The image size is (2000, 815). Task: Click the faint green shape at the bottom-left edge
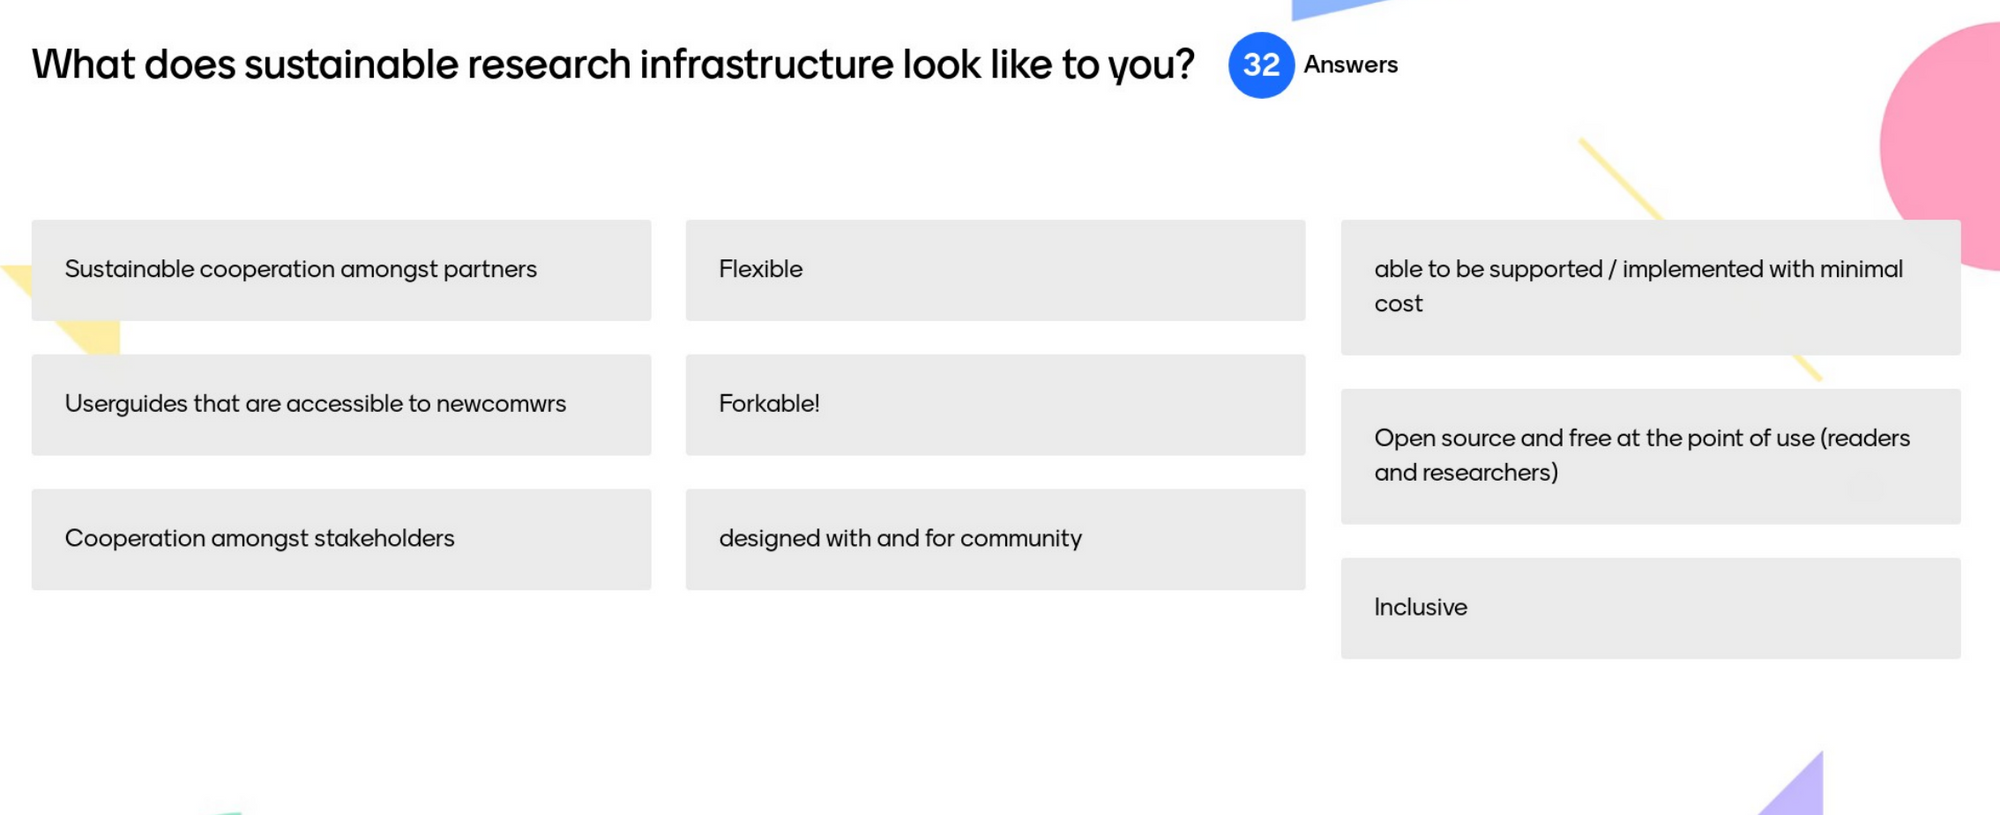point(225,810)
